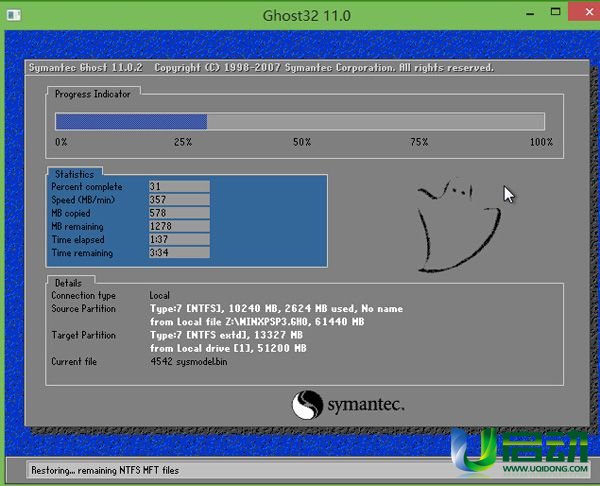Click the 75% progress marker label
600x486 pixels.
(x=419, y=142)
